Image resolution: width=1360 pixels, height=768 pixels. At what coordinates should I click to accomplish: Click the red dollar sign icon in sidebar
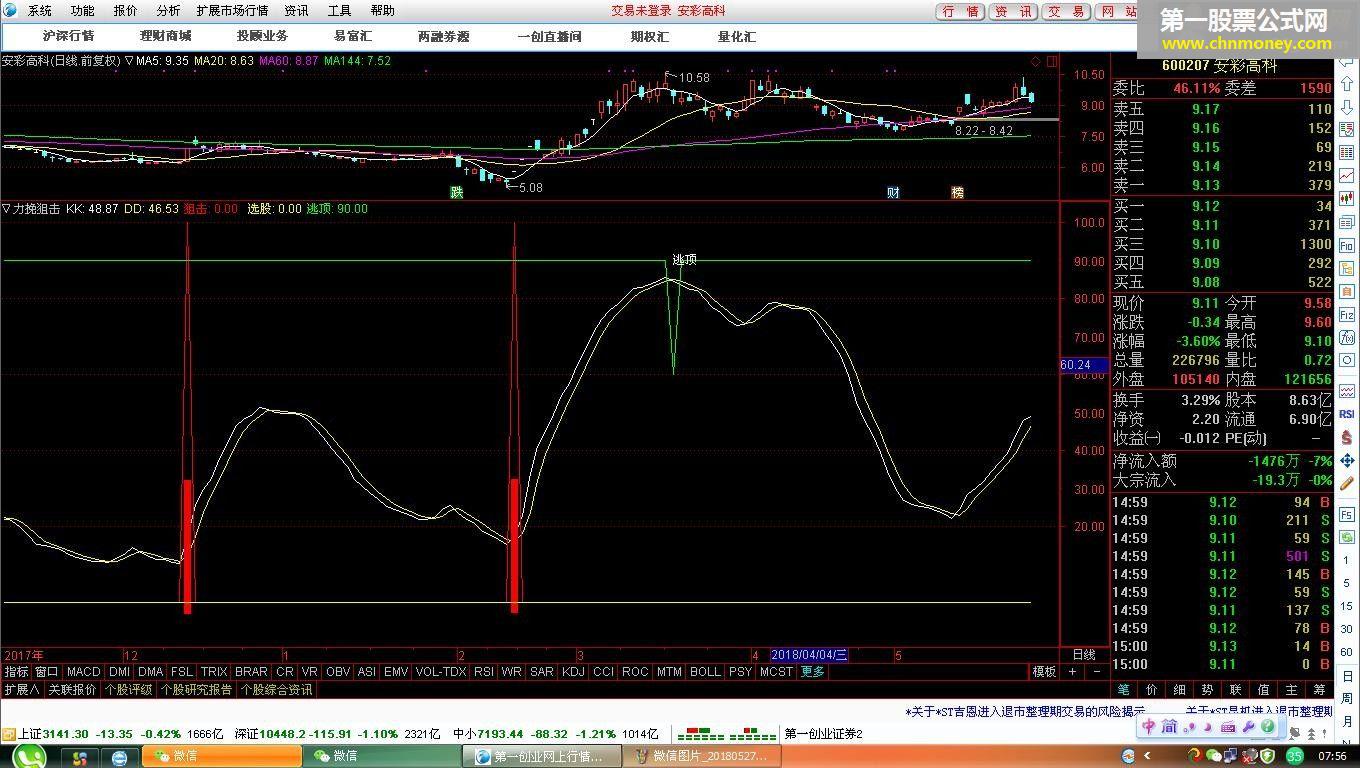tap(1346, 437)
